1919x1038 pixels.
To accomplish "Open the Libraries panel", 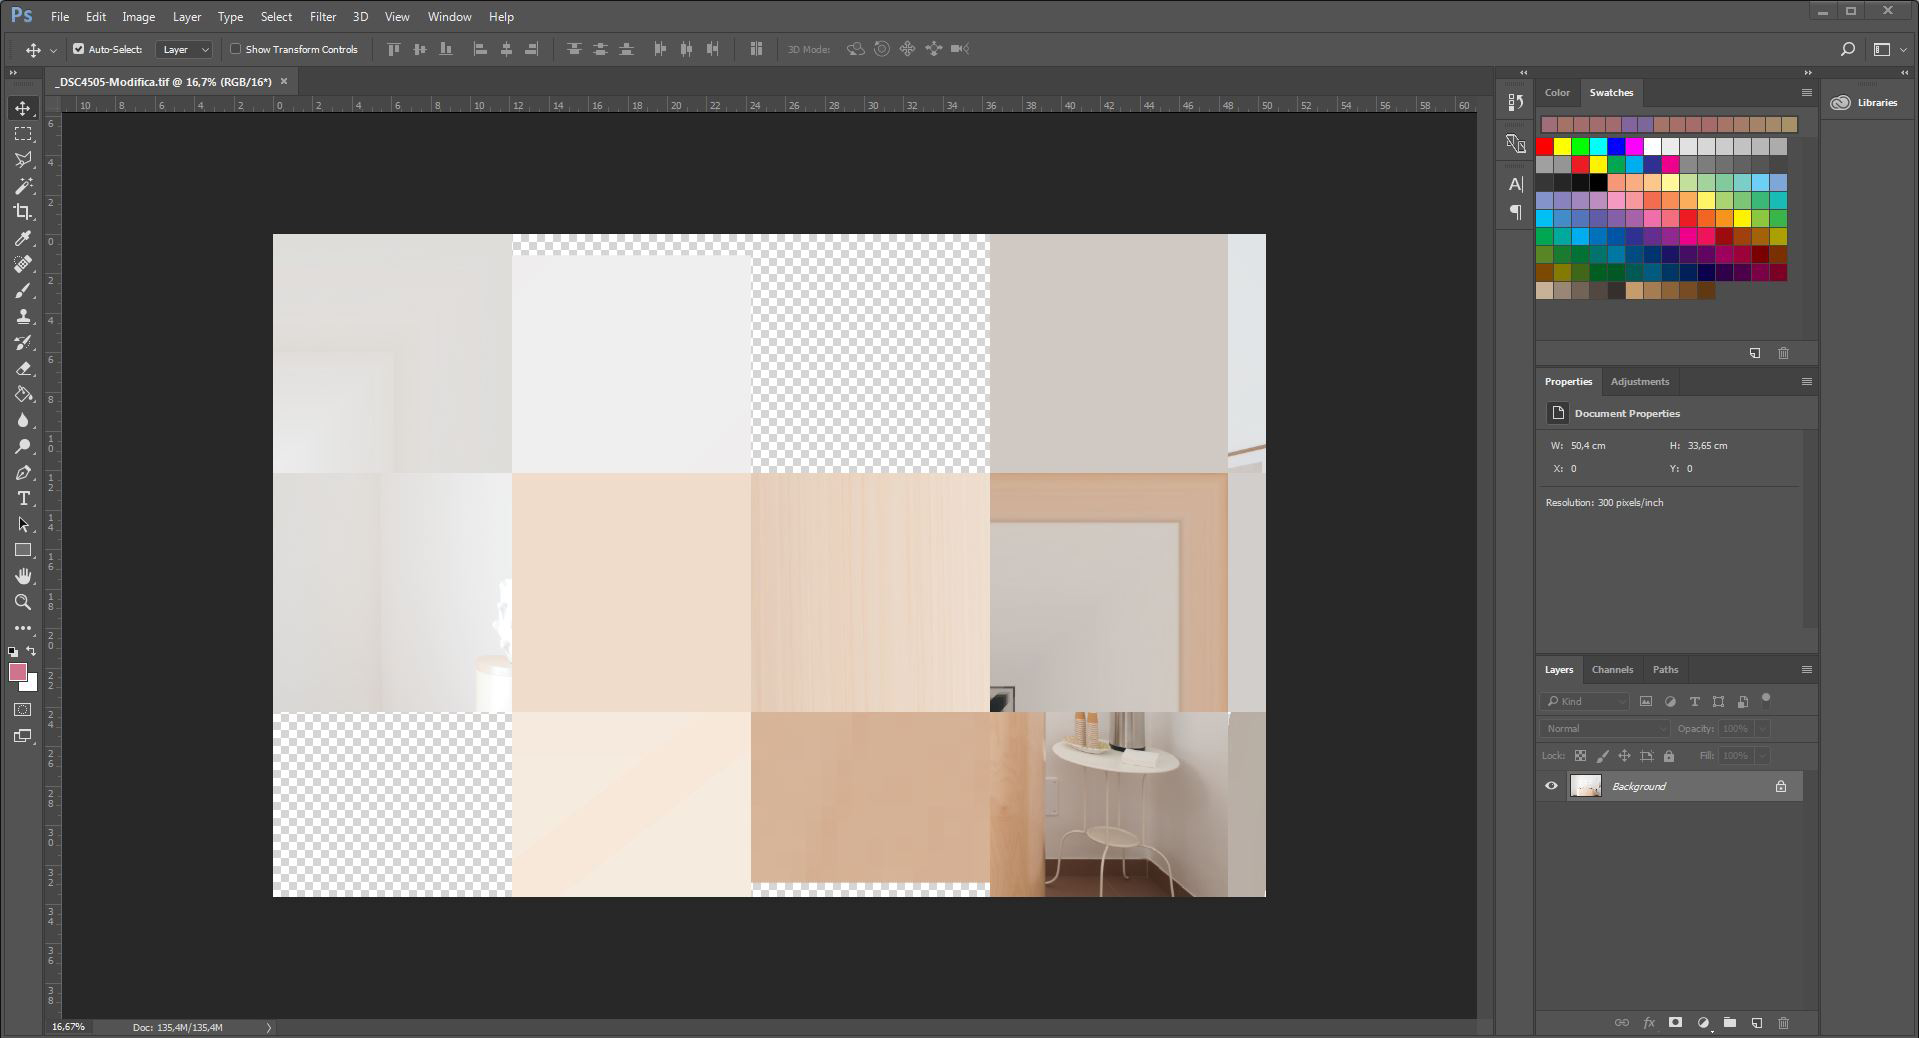I will click(x=1865, y=103).
